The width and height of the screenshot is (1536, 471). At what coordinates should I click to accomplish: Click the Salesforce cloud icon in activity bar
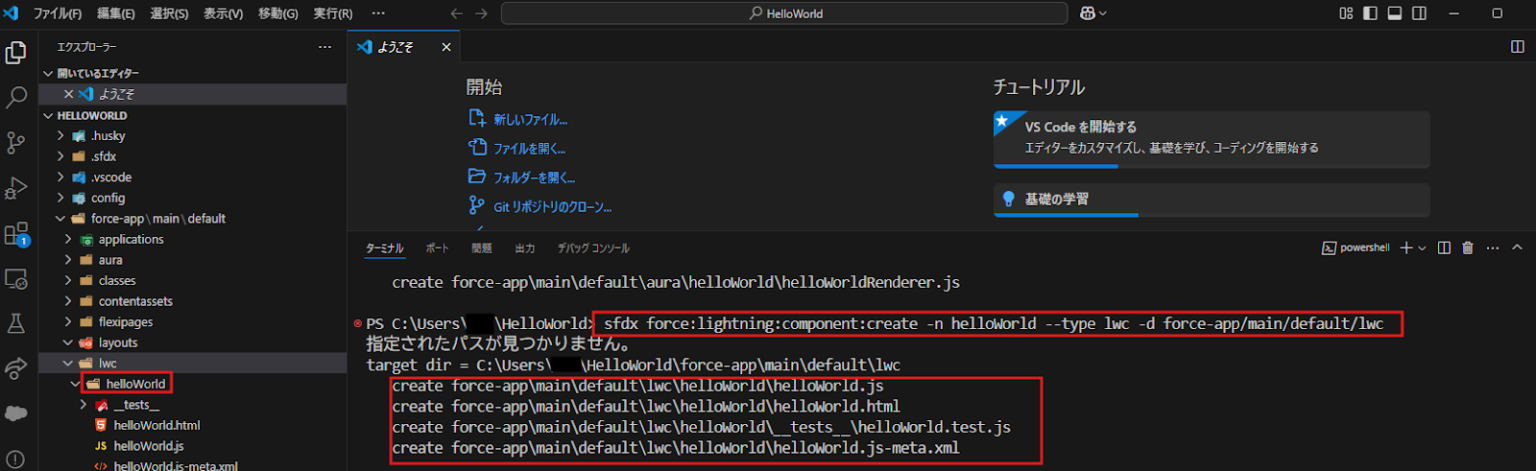(x=16, y=413)
